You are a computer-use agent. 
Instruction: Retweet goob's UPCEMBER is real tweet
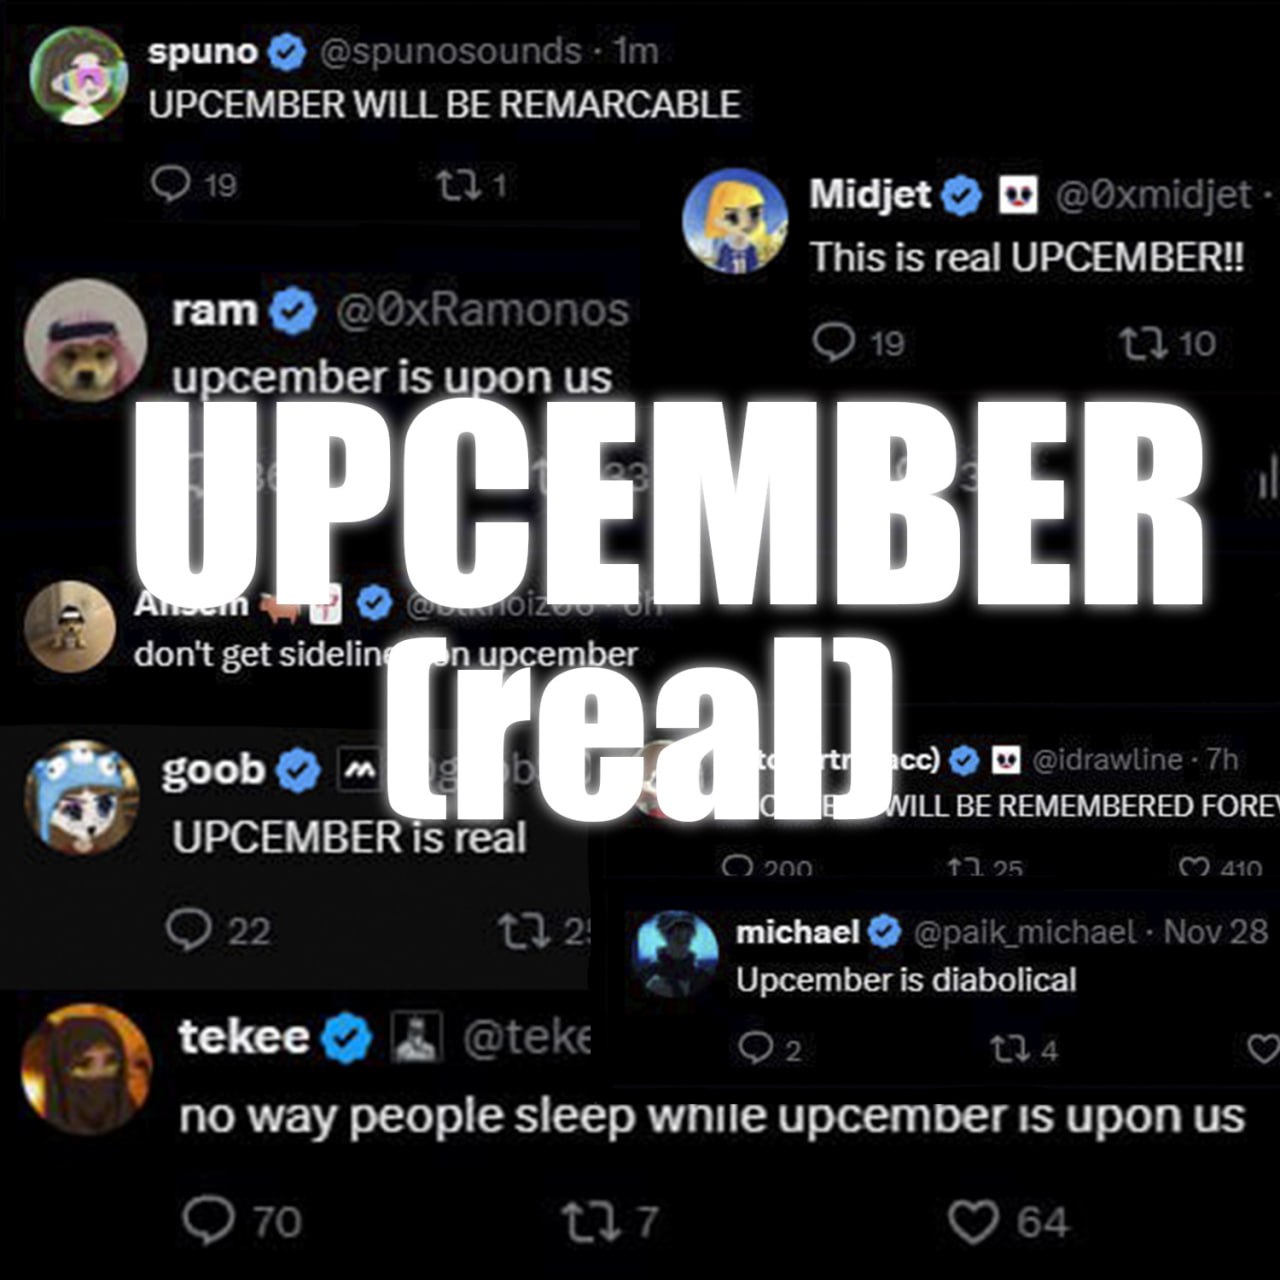(525, 931)
